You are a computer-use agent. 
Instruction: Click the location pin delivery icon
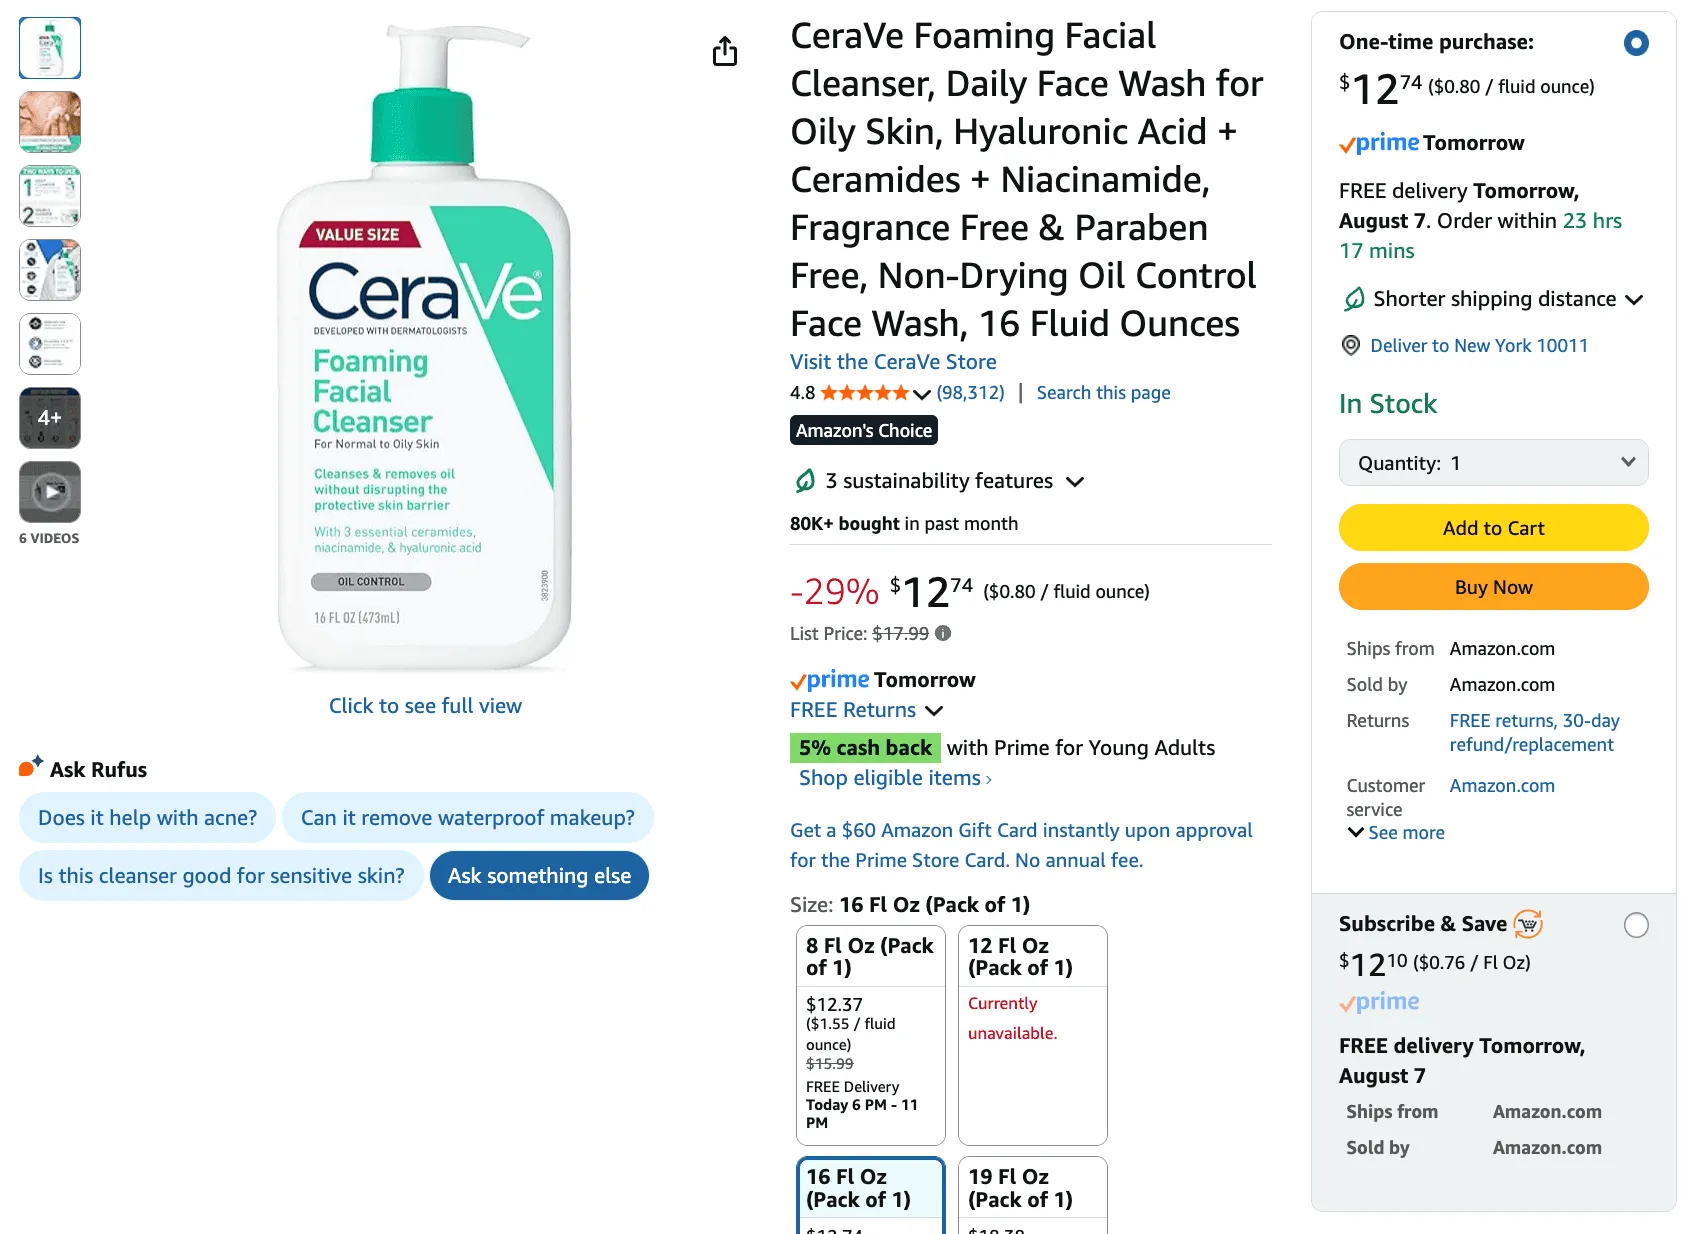1351,345
